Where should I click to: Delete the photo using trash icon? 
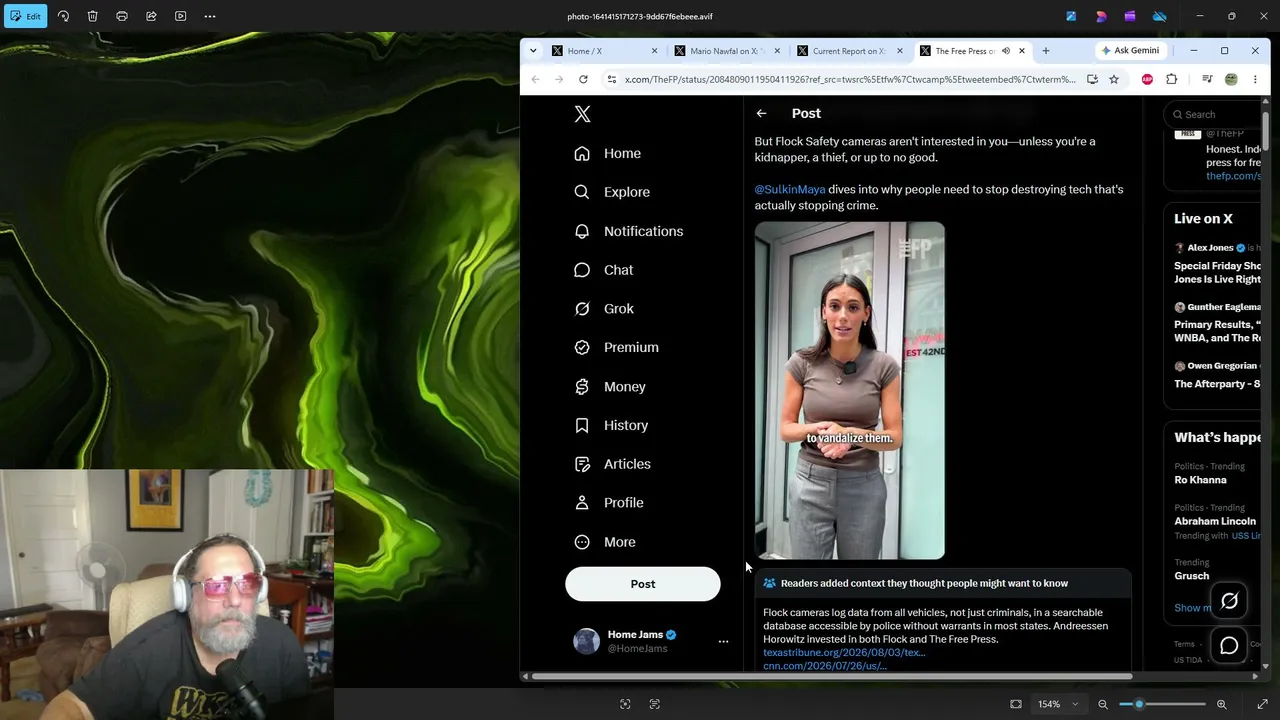[x=92, y=16]
